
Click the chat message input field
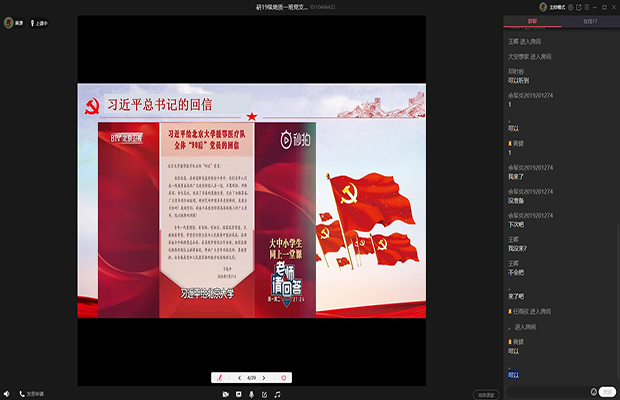pyautogui.click(x=545, y=392)
